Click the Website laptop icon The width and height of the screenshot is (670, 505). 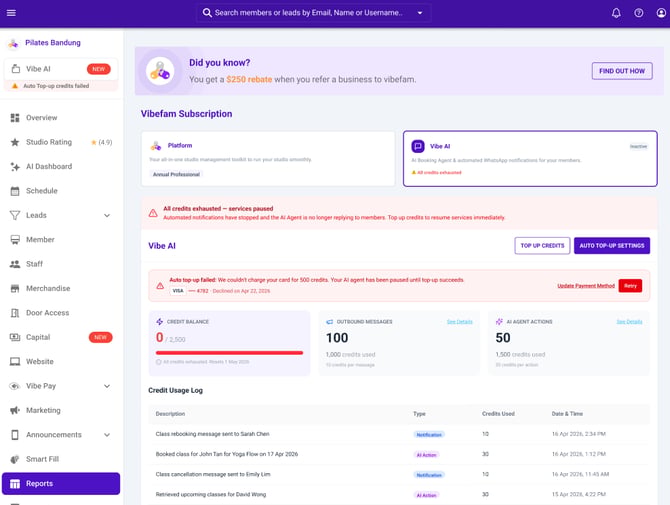[15, 361]
